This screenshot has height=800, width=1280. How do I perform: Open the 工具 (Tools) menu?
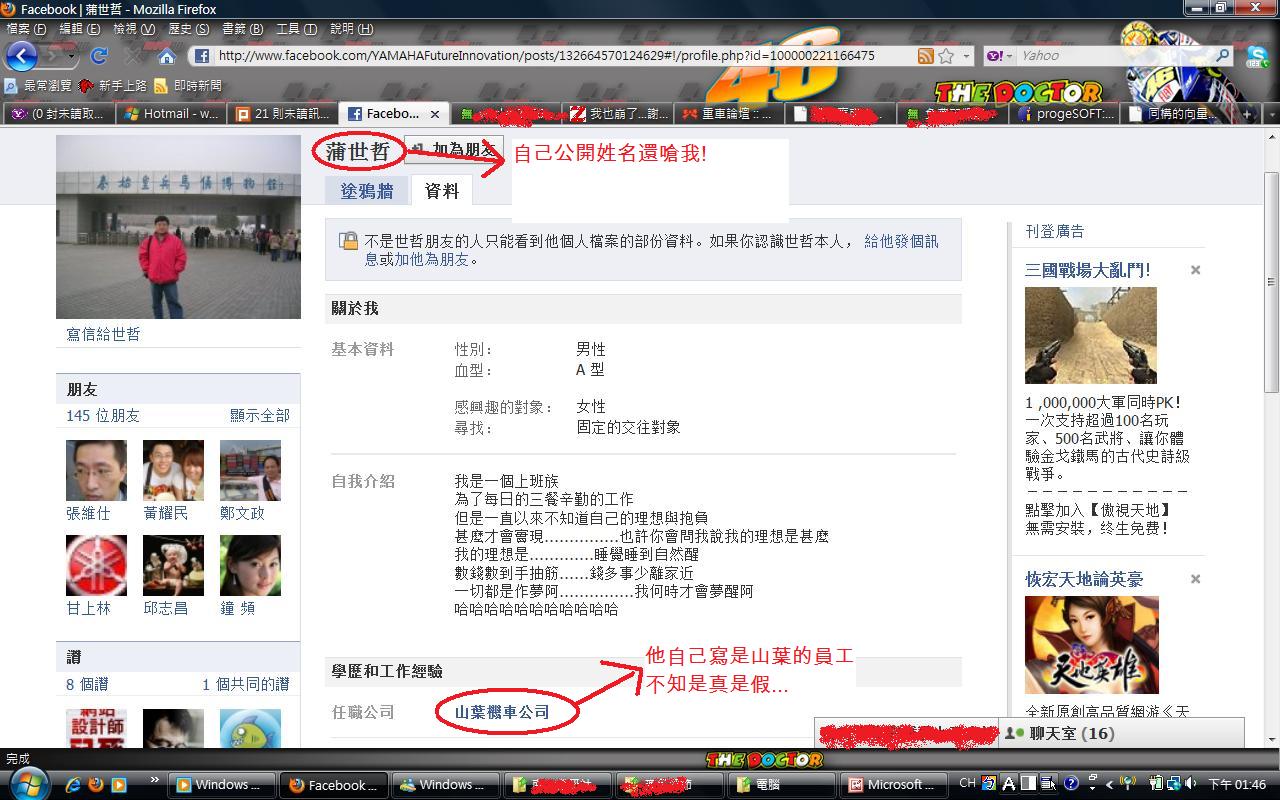296,29
